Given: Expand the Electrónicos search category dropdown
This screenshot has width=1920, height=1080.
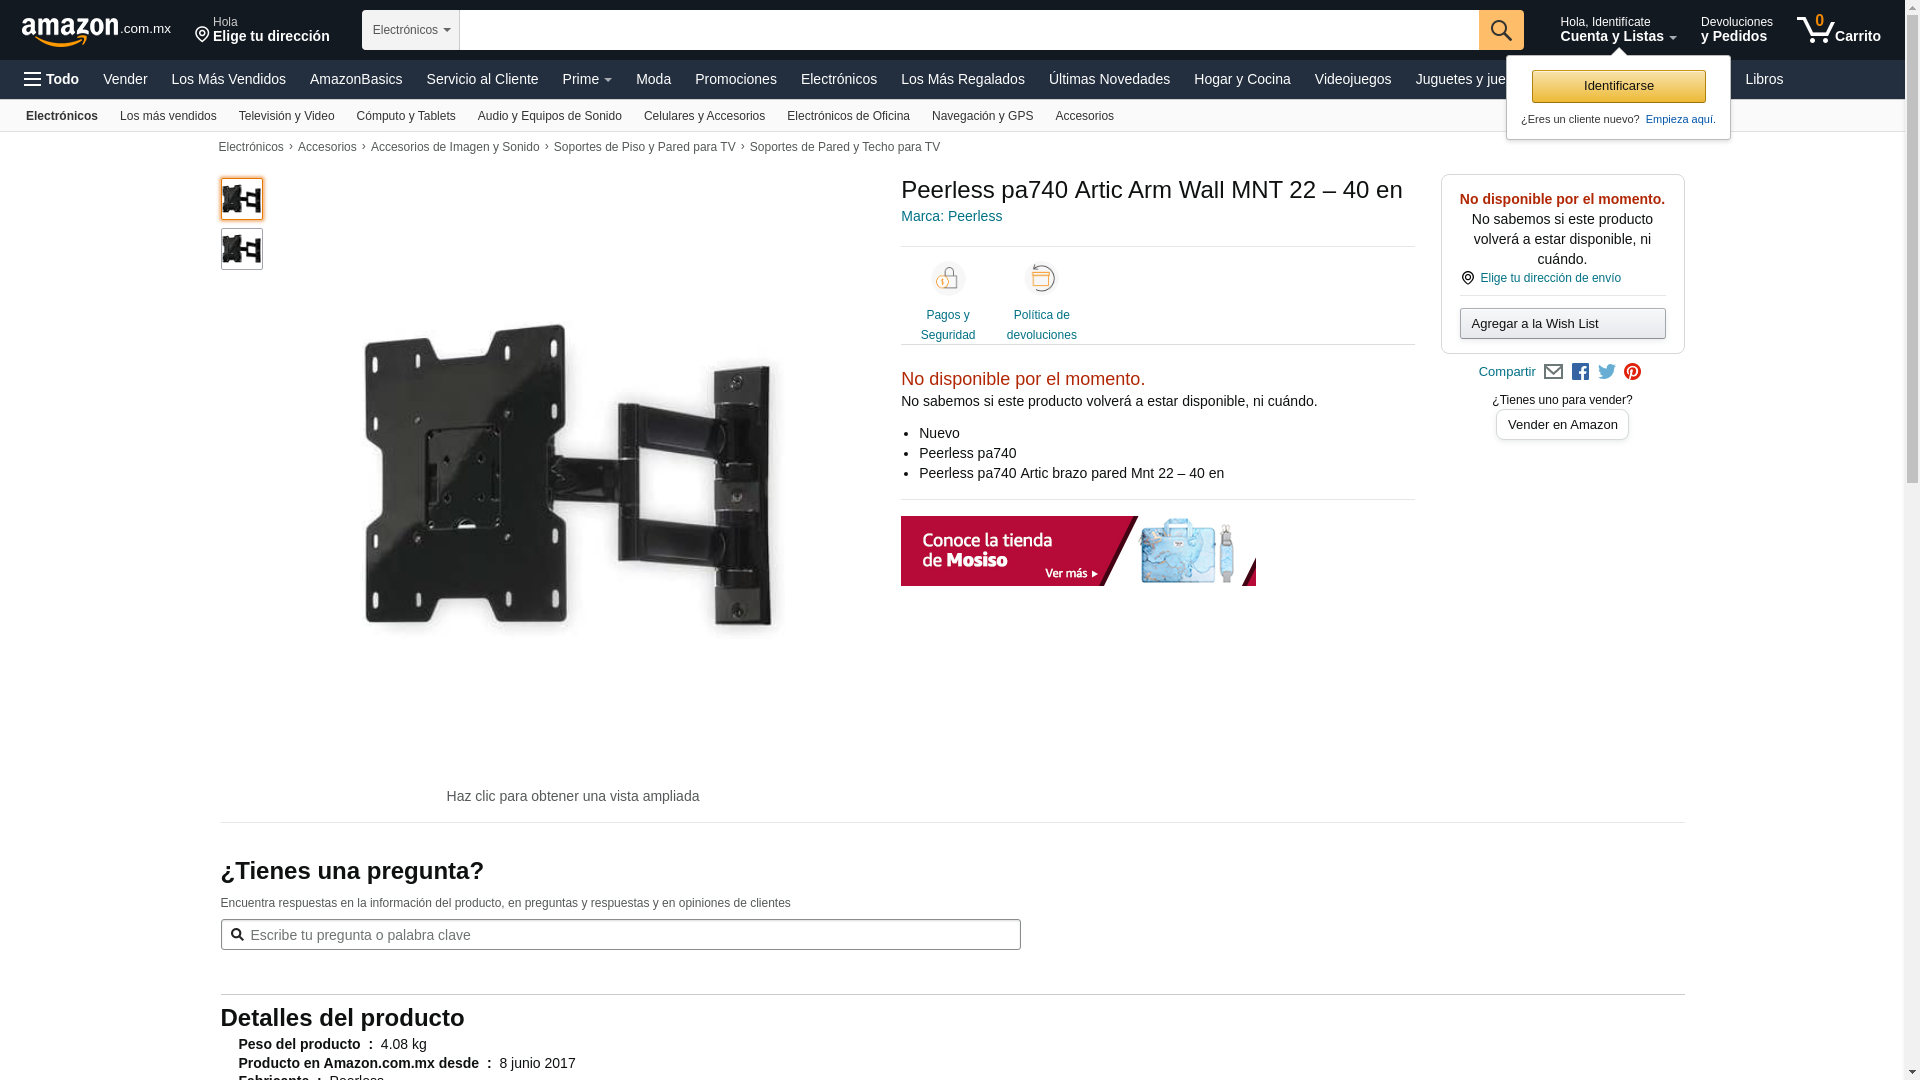Looking at the screenshot, I should 411,30.
